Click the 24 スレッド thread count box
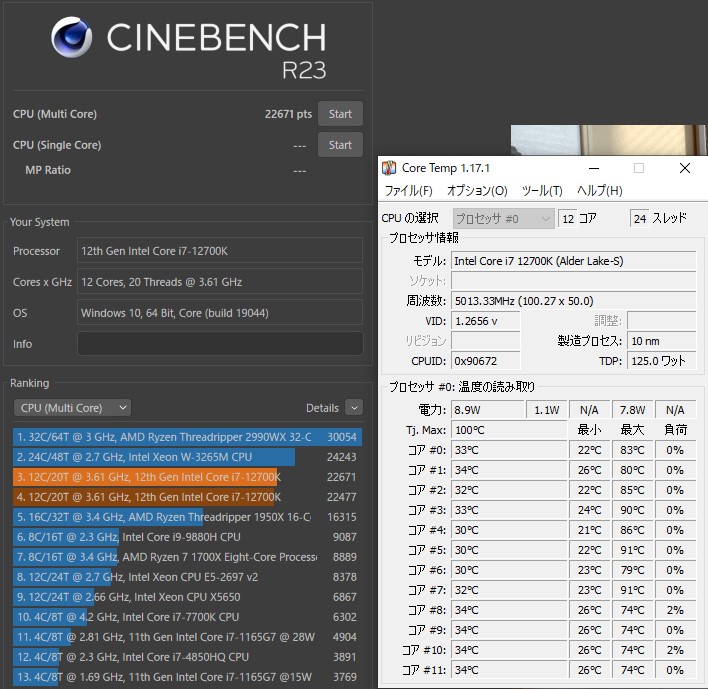Screen dimensions: 708x689 click(x=639, y=219)
